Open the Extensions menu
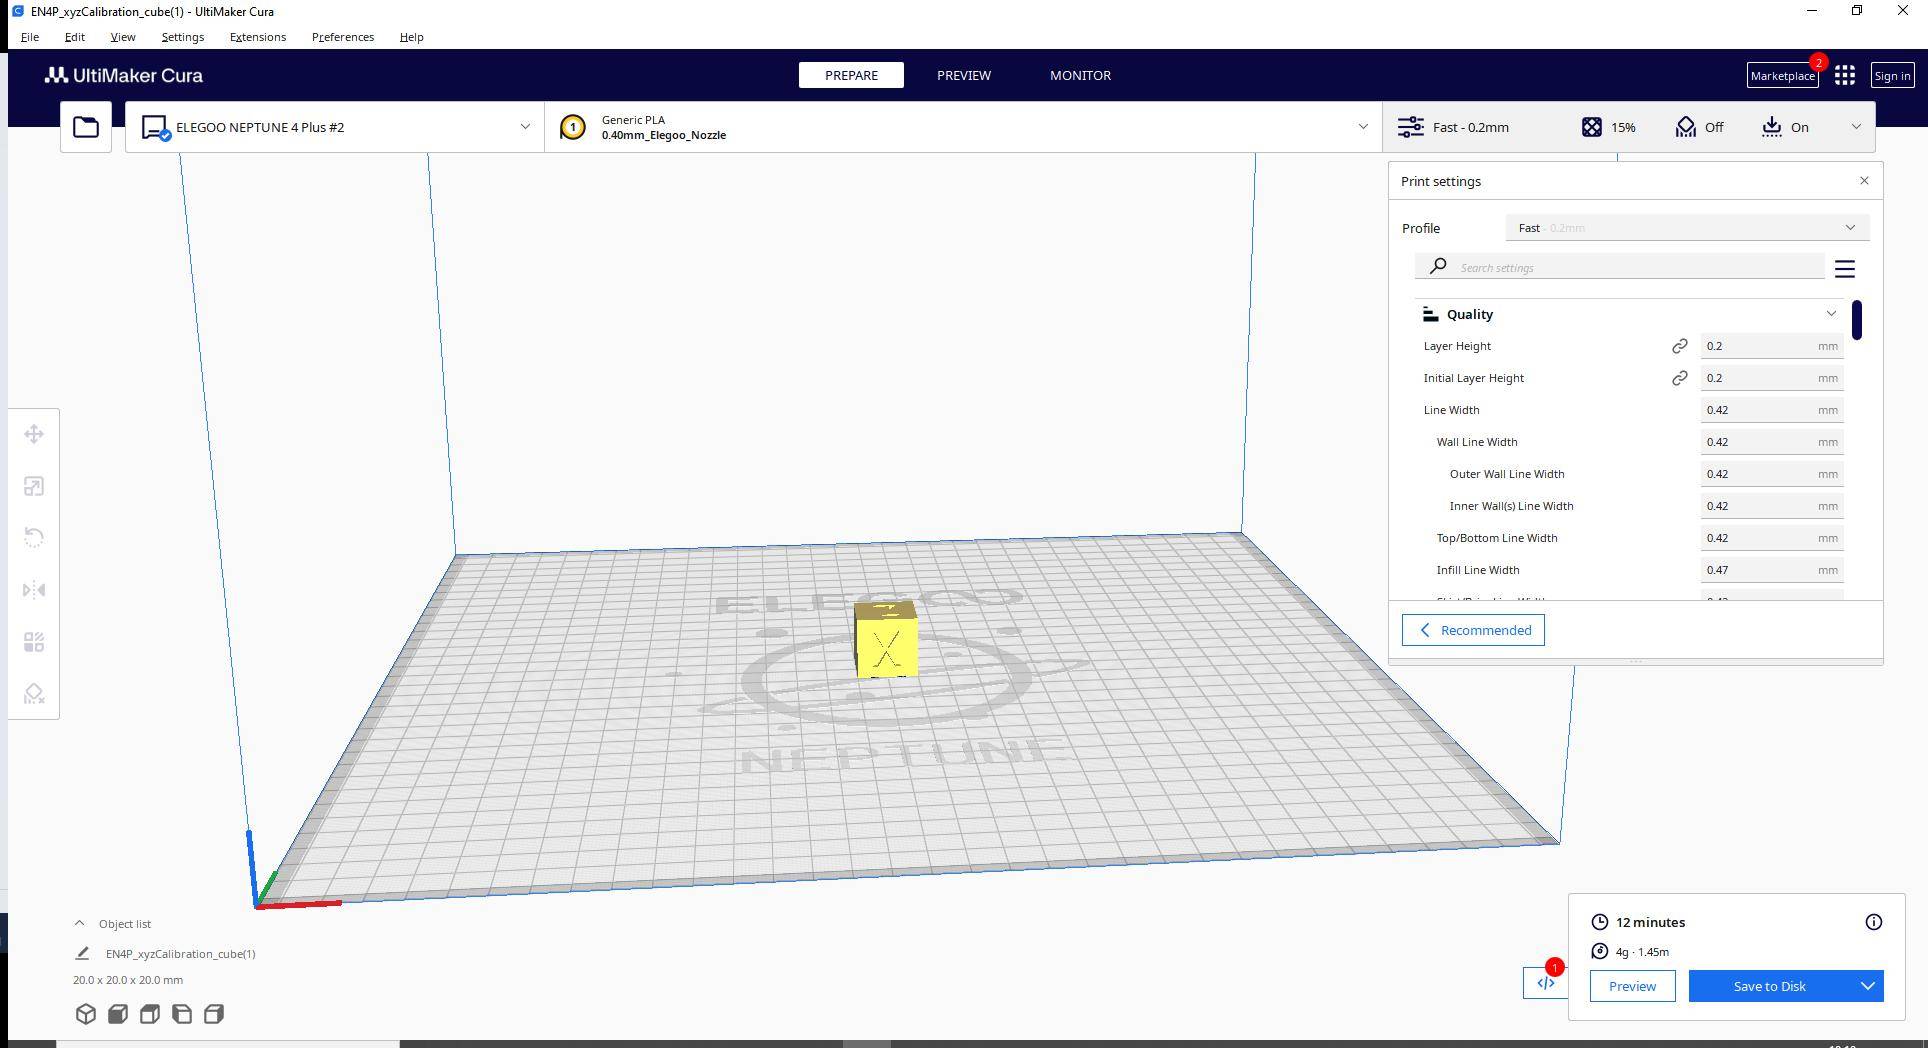This screenshot has height=1048, width=1928. click(x=258, y=37)
